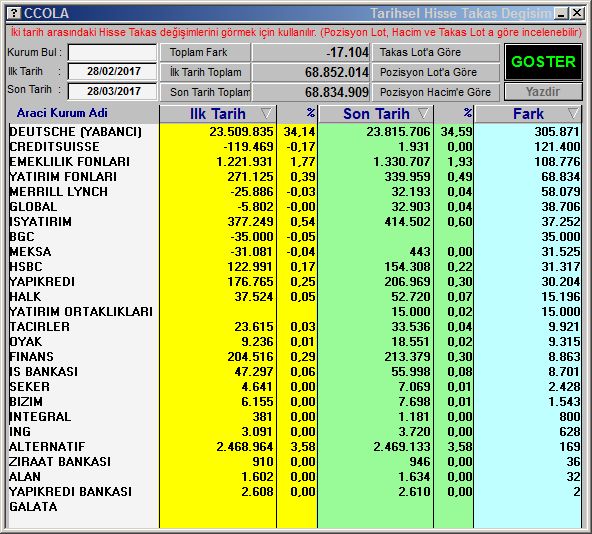This screenshot has height=534, width=592.
Task: Select the ING row
Action: pos(294,432)
